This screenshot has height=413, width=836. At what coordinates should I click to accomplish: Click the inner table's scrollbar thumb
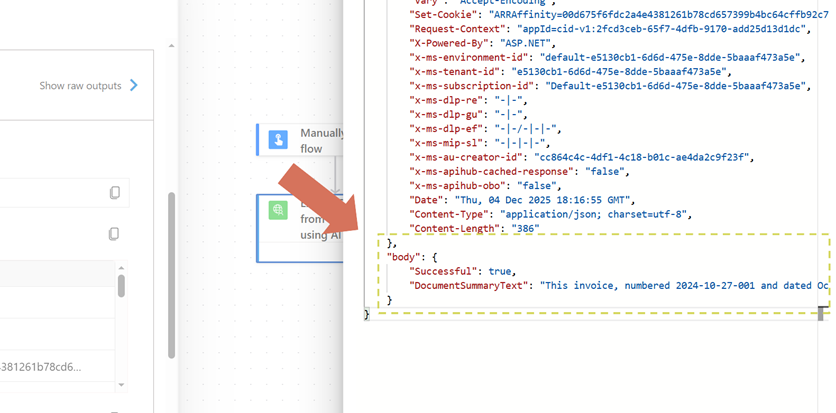click(x=122, y=286)
